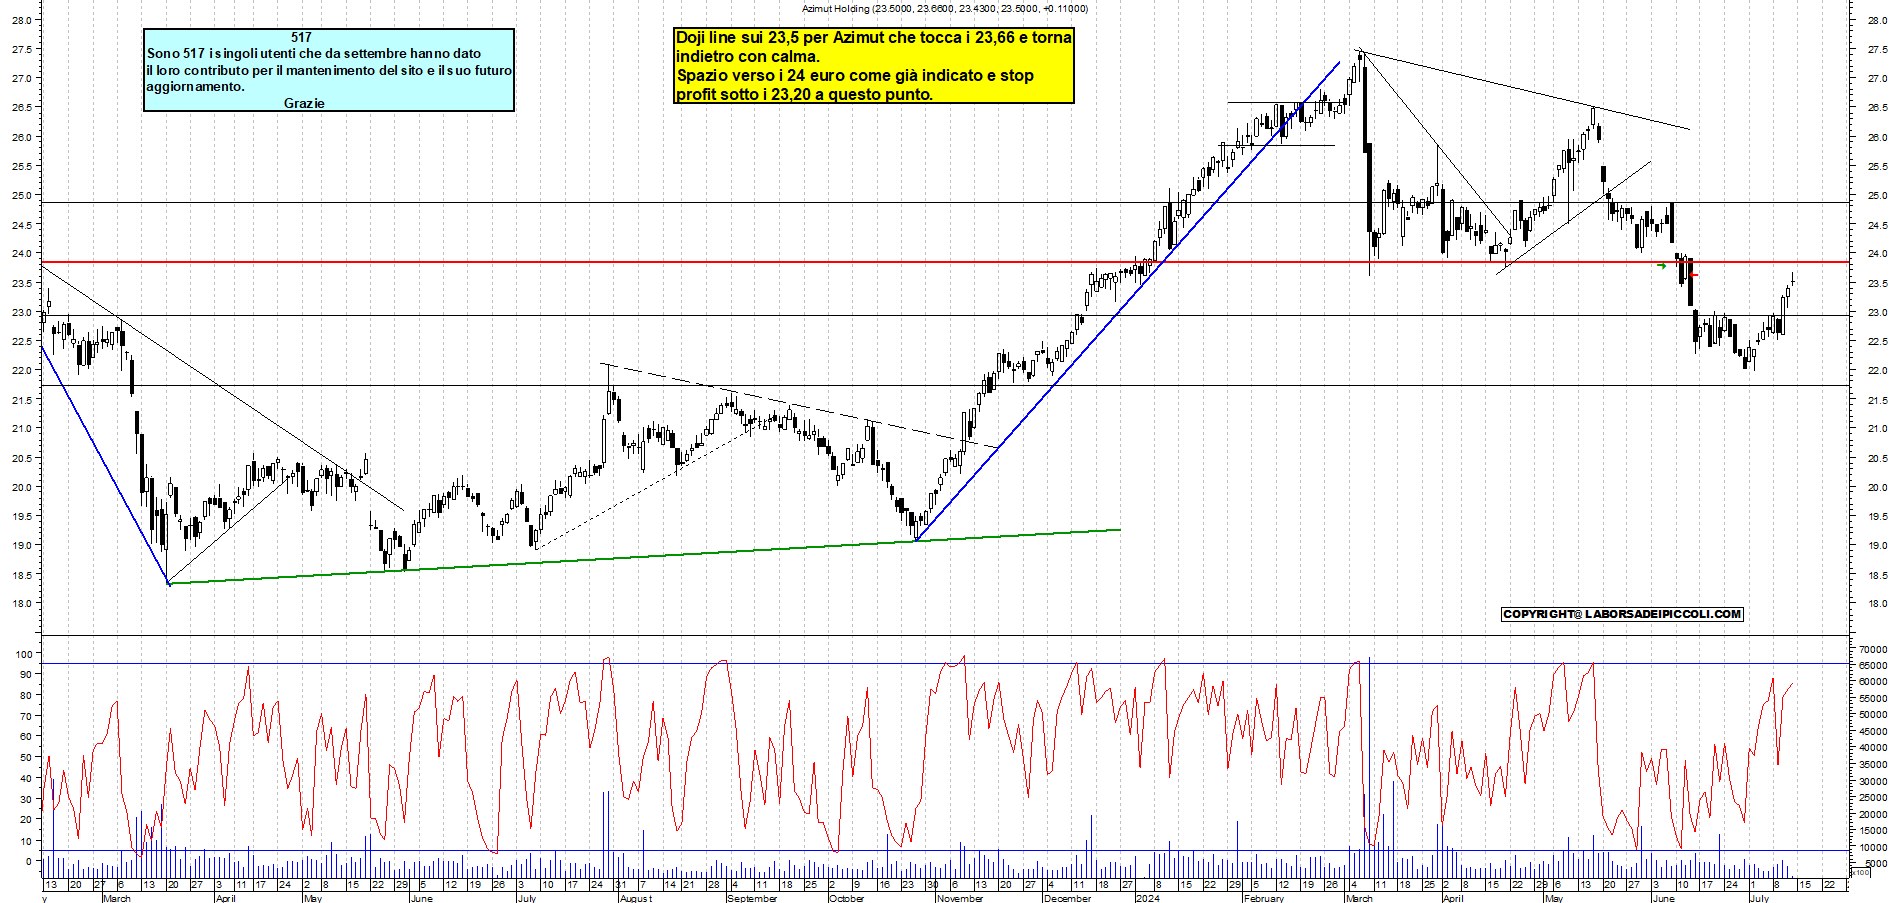Image resolution: width=1890 pixels, height=903 pixels.
Task: Click the 80 level on the oscillator axis
Action: coord(26,695)
